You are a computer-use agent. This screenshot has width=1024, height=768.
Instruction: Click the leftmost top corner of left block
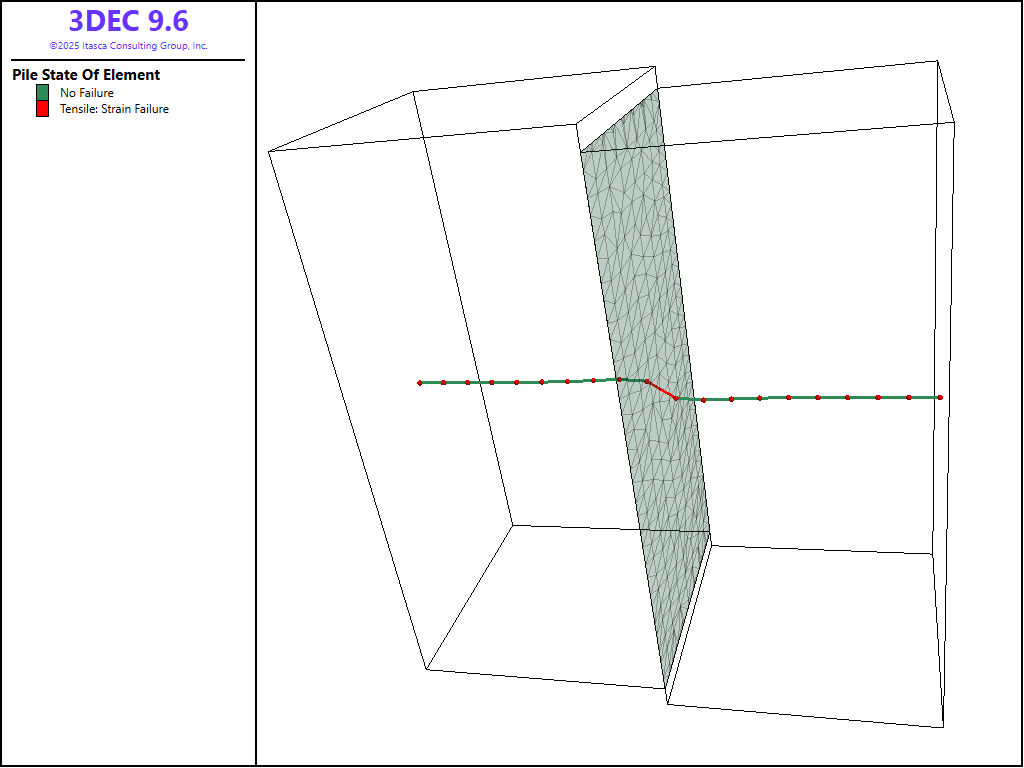tap(269, 152)
